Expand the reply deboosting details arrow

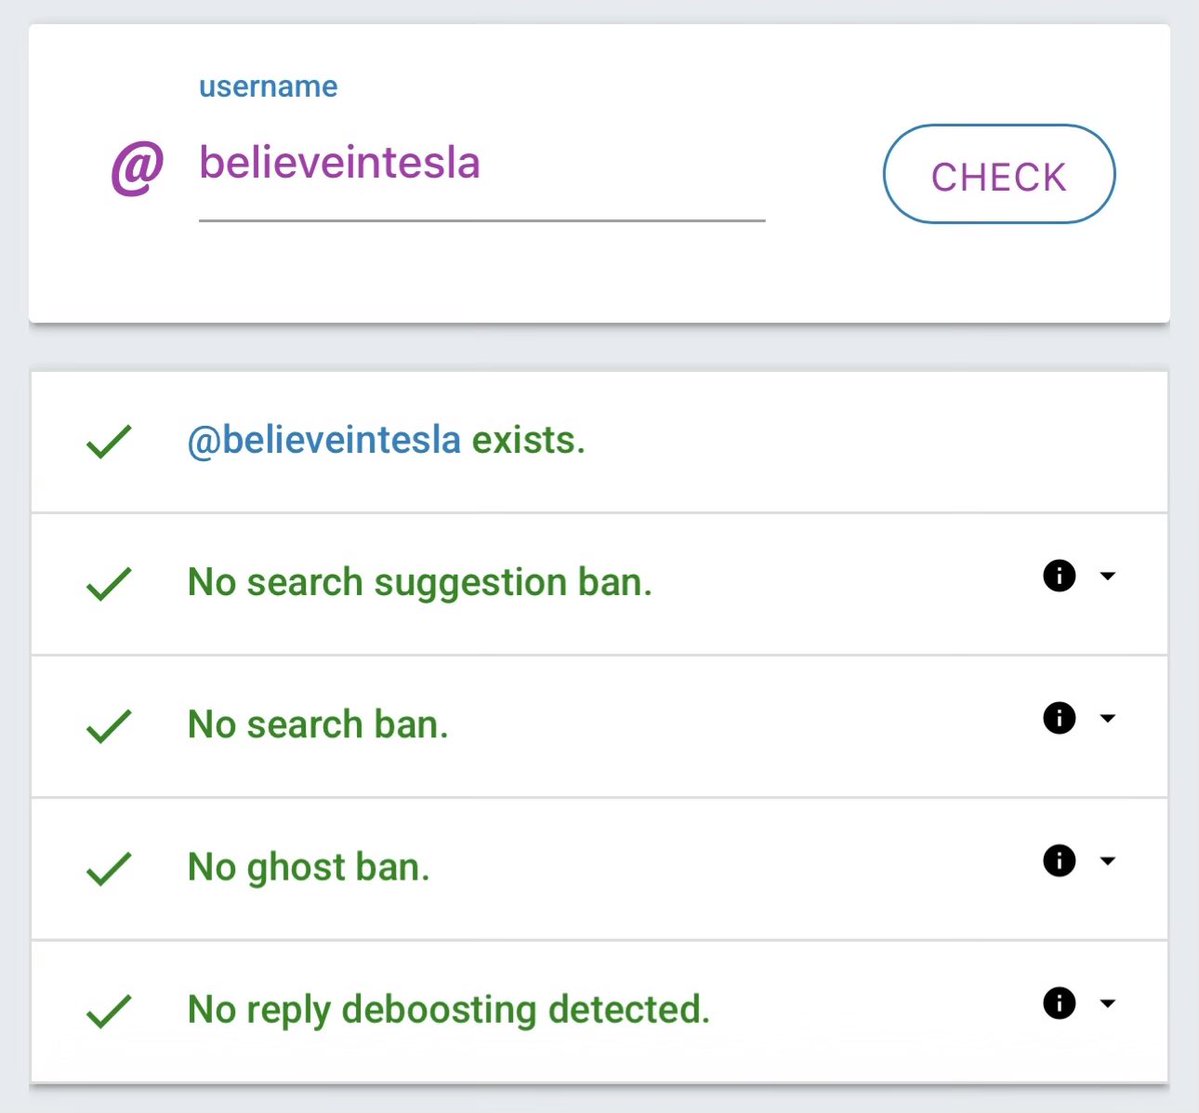click(x=1107, y=1003)
